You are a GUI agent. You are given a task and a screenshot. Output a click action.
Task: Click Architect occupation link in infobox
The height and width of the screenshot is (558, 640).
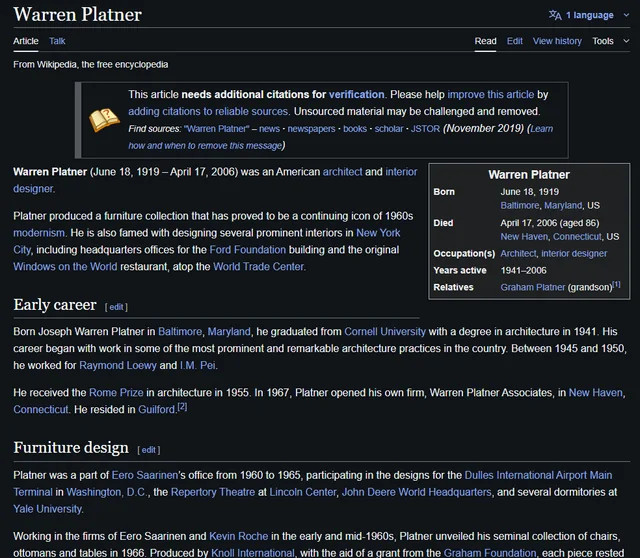click(518, 253)
